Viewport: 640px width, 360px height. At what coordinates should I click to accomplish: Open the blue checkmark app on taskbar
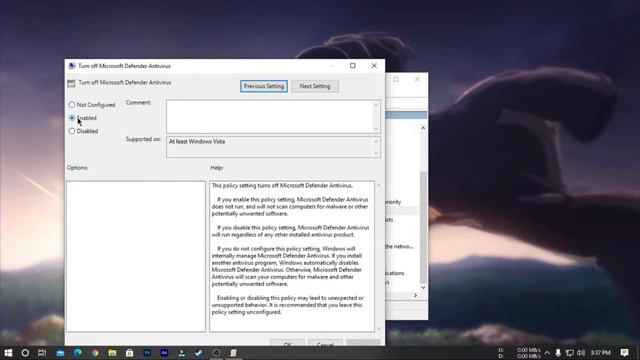(199, 353)
